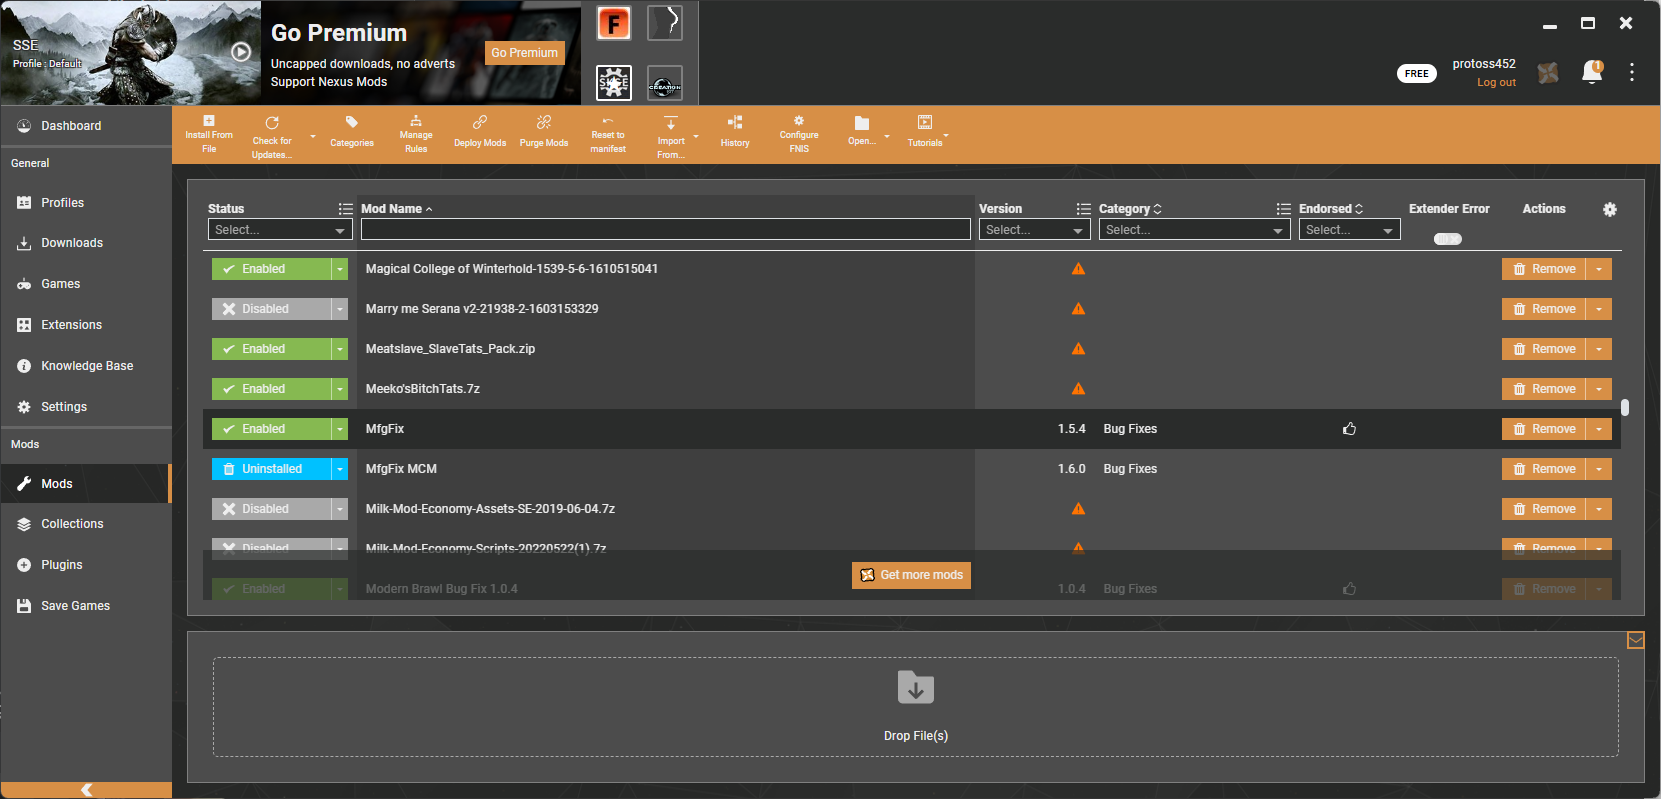1661x799 pixels.
Task: Expand Check for Updates dropdown arrow
Action: click(313, 136)
